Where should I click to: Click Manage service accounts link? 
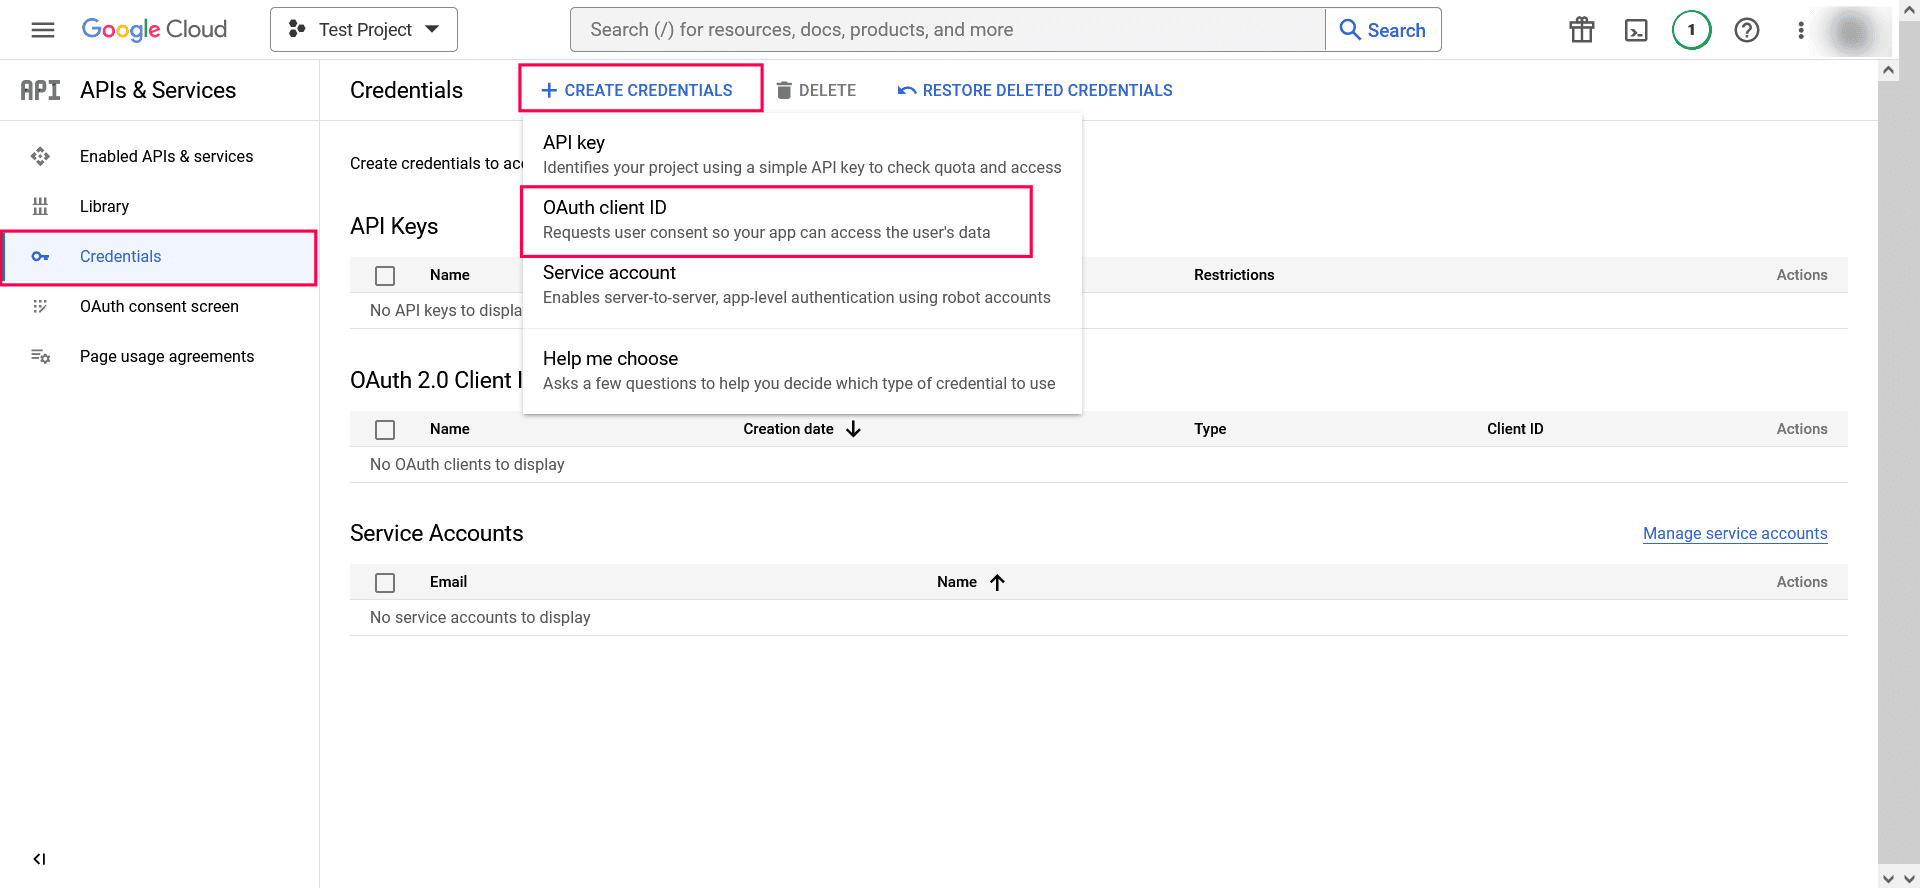click(1735, 534)
